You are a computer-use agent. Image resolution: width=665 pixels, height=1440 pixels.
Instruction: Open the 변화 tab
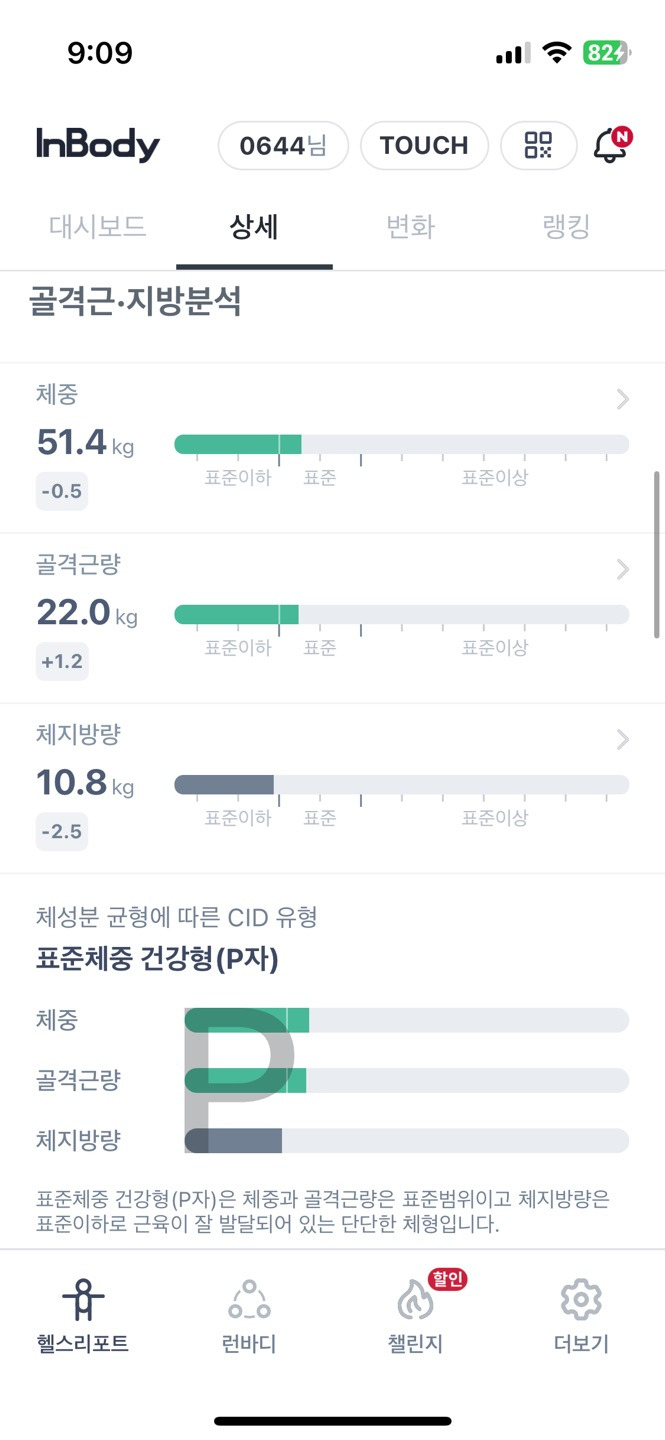point(408,227)
